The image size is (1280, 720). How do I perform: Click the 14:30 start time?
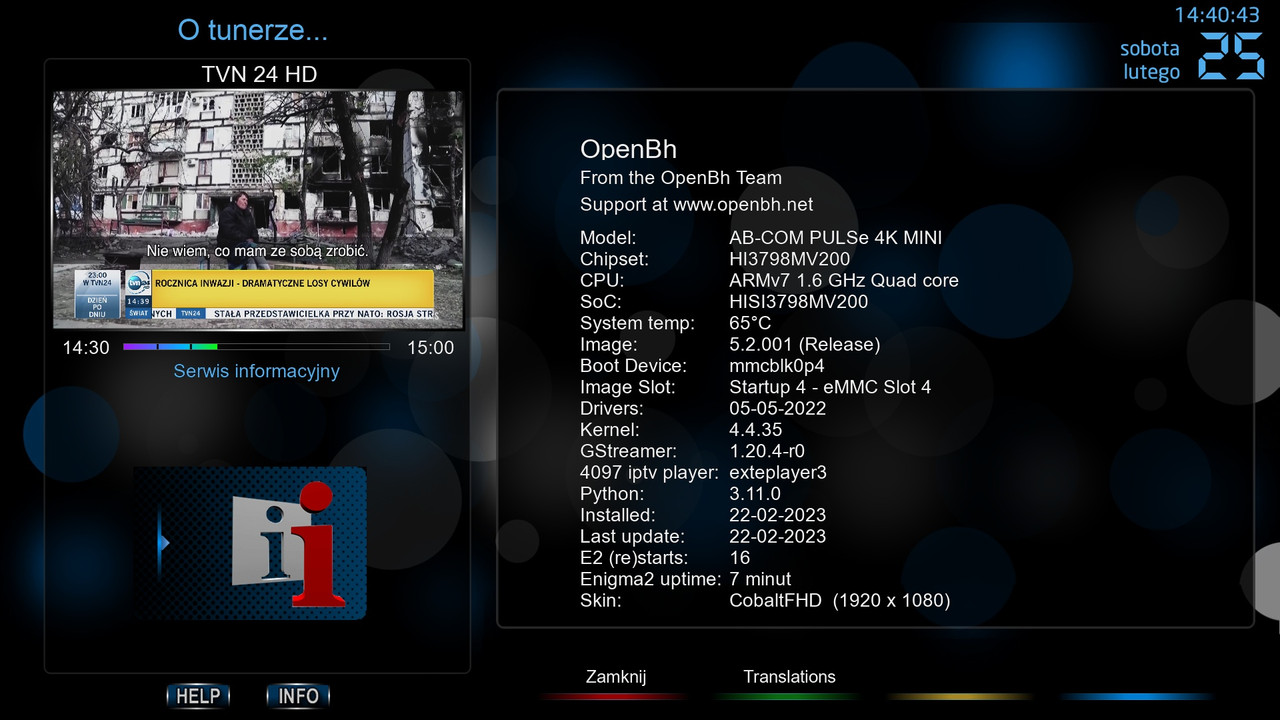pos(86,348)
